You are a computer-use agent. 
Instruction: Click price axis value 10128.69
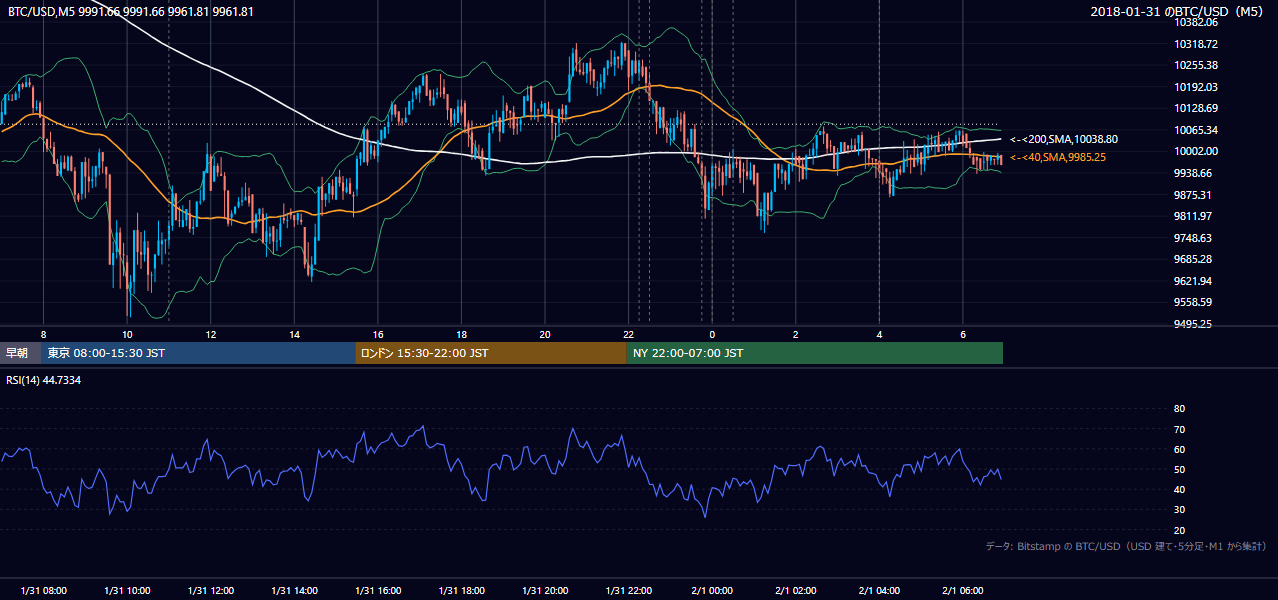[1196, 108]
